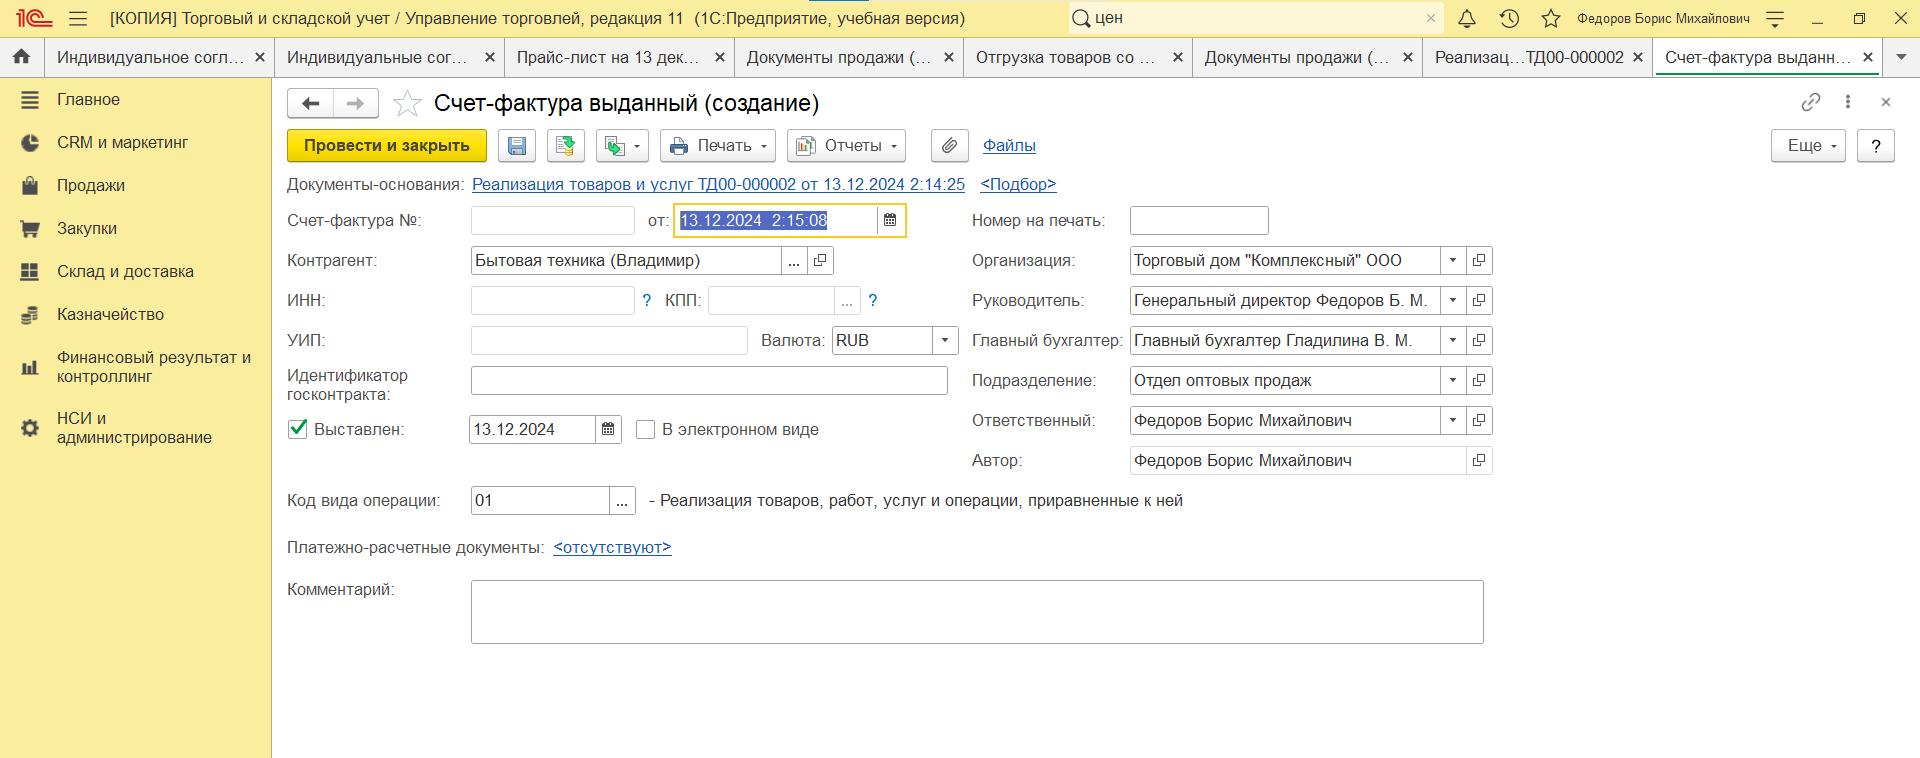Click the search magnifier icon

(1081, 18)
